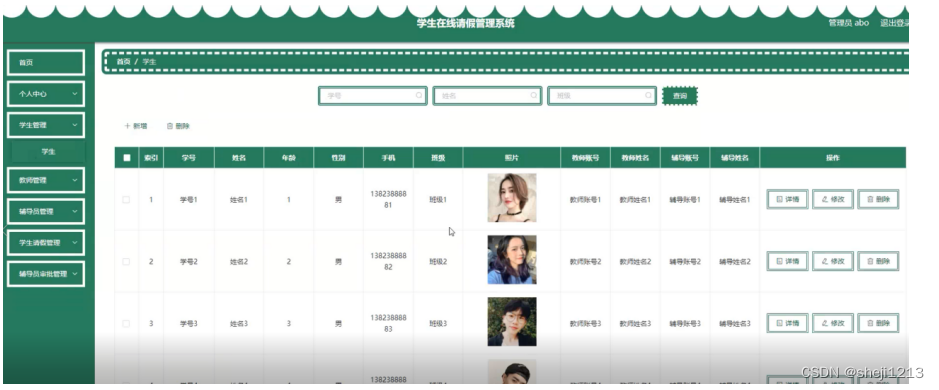Click the 辅导姓名2 cell

[735, 262]
